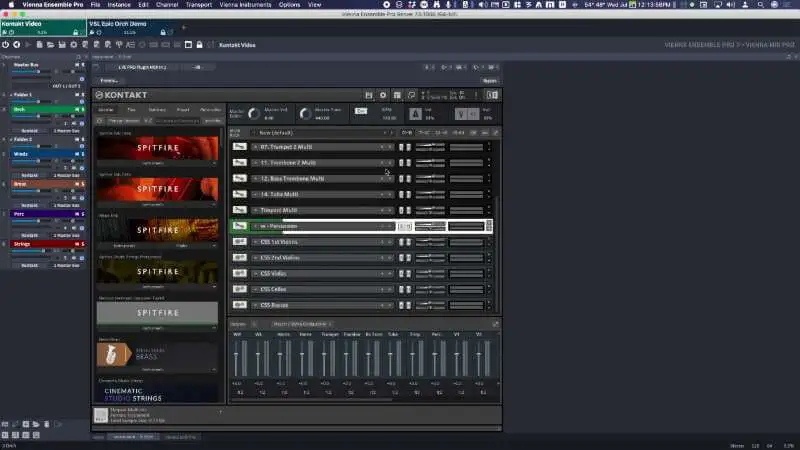Click the Kontakt save floppy disk icon
The height and width of the screenshot is (450, 800).
[369, 95]
